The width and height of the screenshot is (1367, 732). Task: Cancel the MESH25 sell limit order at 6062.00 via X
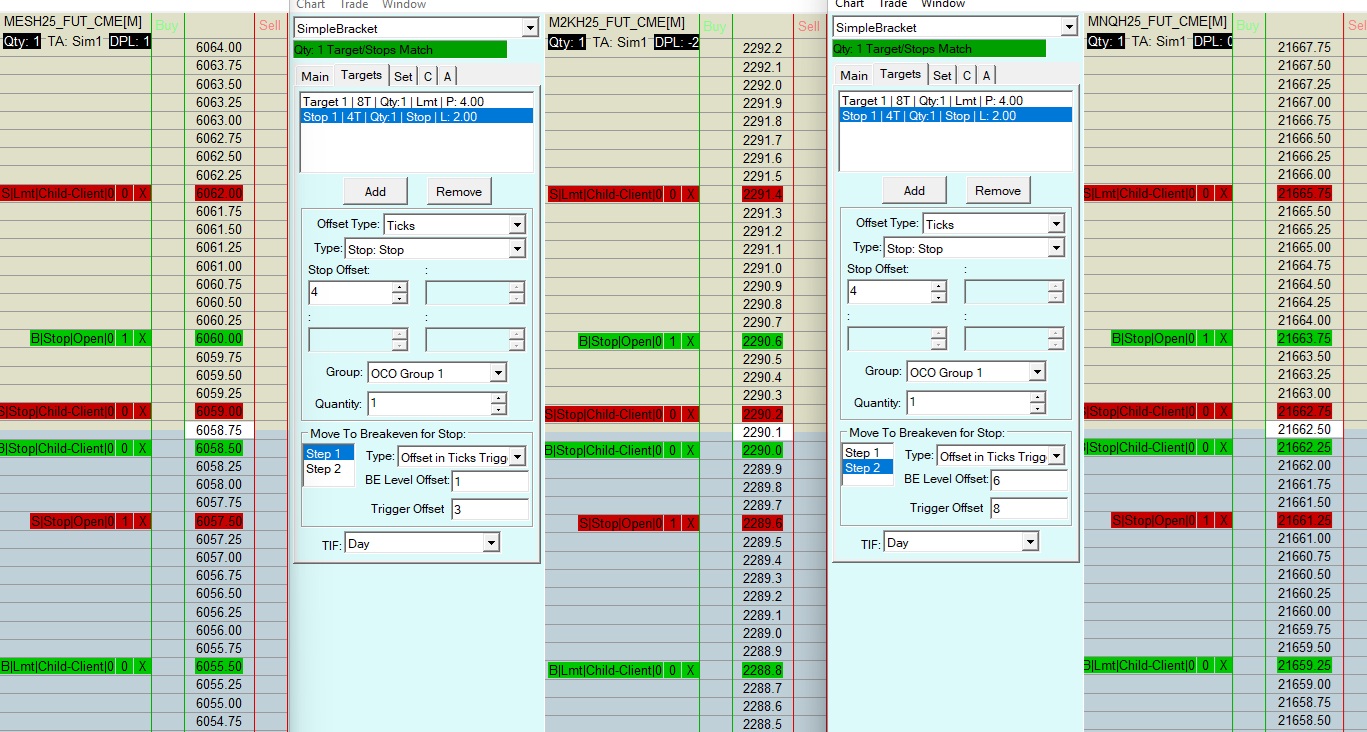pos(143,193)
